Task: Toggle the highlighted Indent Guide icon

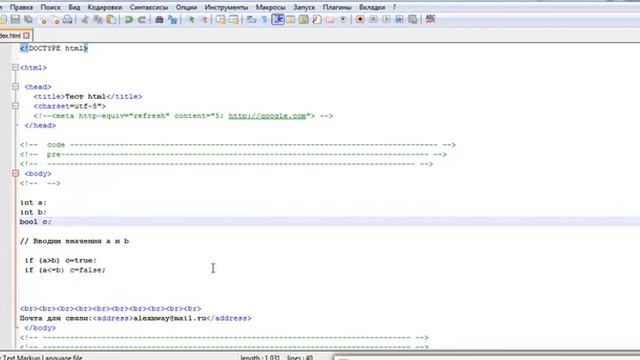Action: tap(278, 19)
